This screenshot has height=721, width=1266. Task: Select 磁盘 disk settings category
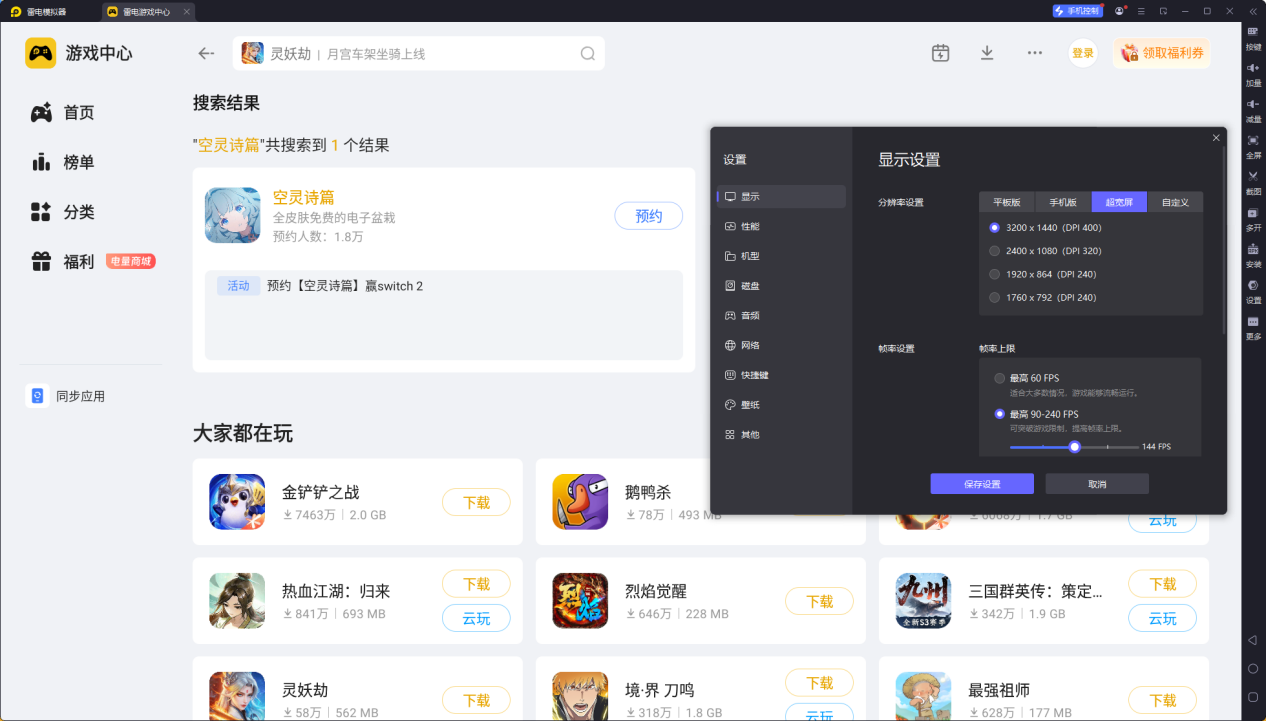click(782, 286)
